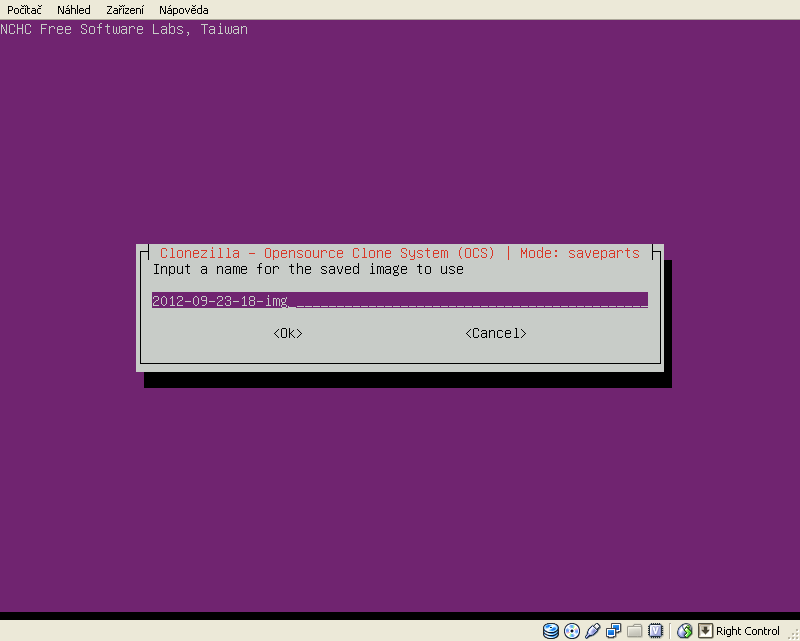Click the hard disk activity icon
Image resolution: width=800 pixels, height=641 pixels.
pyautogui.click(x=551, y=631)
